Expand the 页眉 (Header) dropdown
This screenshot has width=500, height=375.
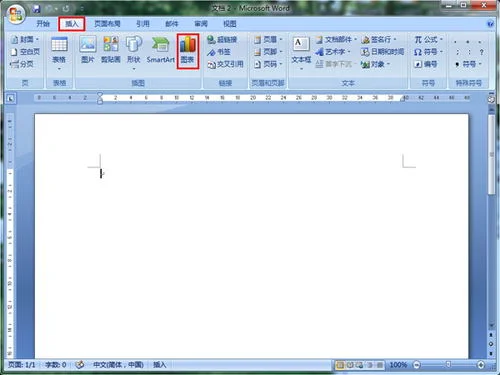tap(268, 39)
